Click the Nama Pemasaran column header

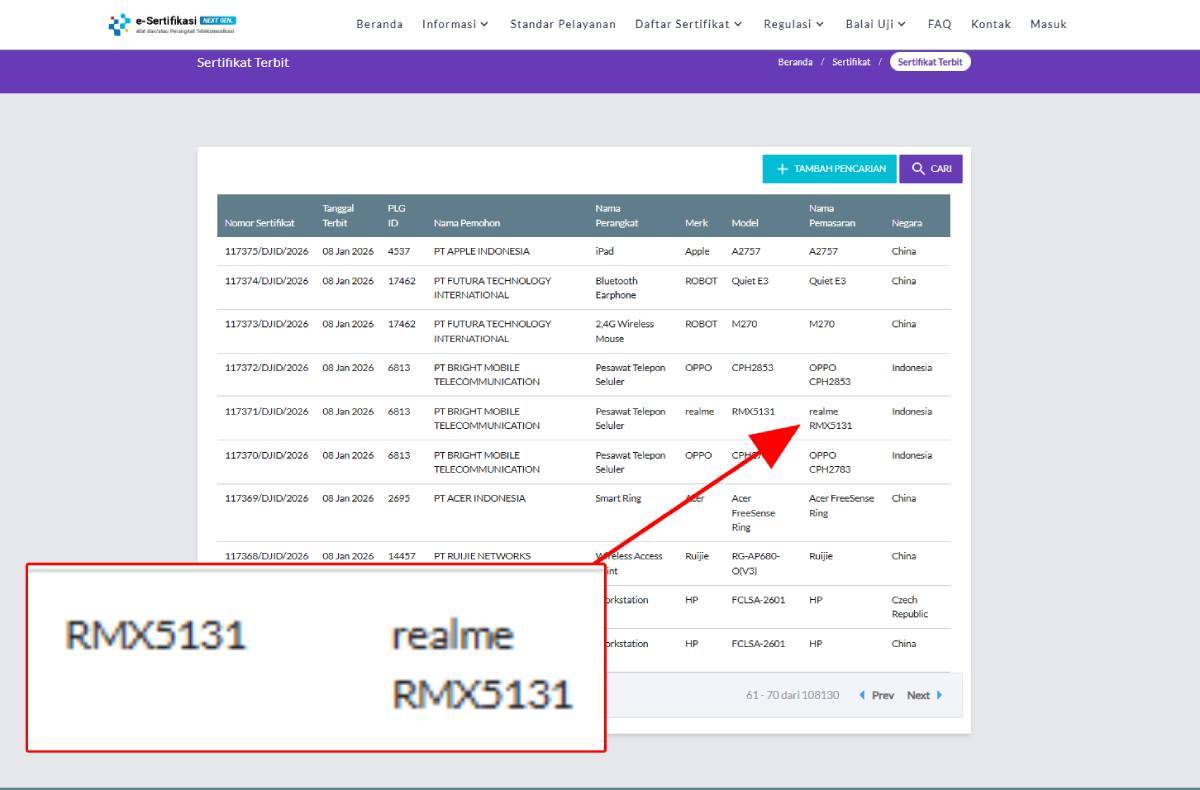[x=830, y=216]
